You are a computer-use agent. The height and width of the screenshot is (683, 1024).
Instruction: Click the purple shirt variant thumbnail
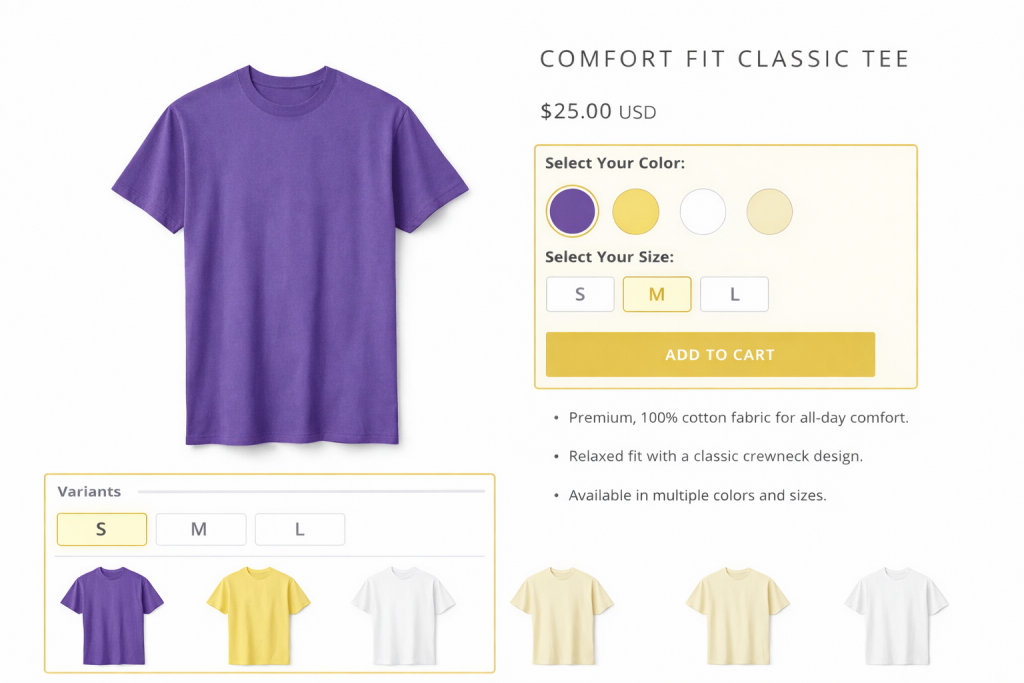pos(113,610)
